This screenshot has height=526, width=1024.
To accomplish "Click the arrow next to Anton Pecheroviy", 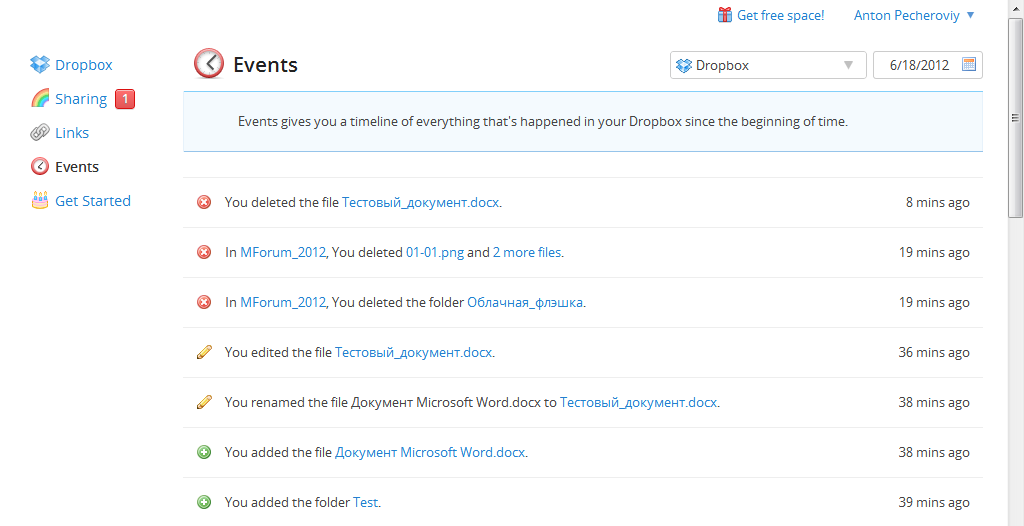I will [x=970, y=15].
